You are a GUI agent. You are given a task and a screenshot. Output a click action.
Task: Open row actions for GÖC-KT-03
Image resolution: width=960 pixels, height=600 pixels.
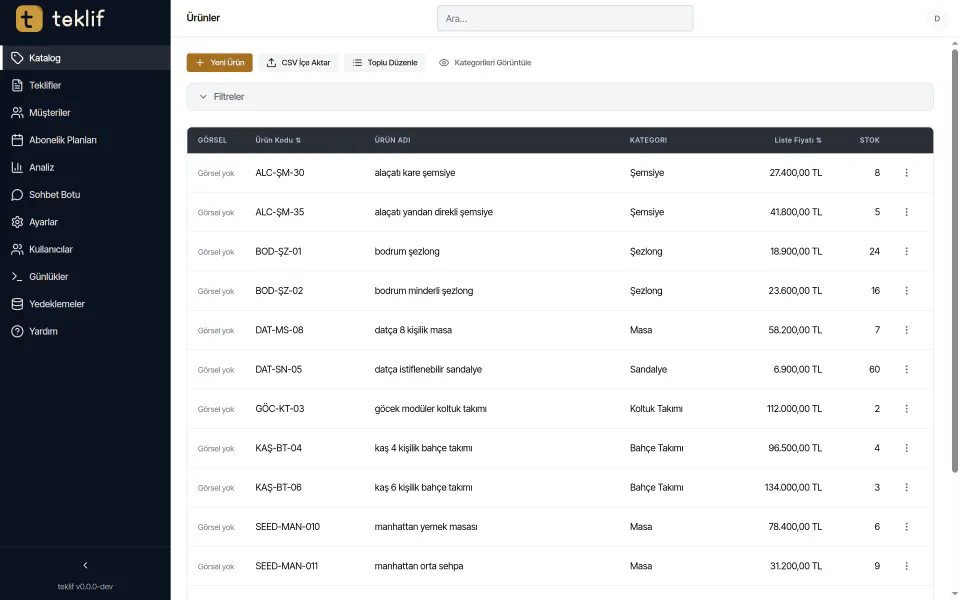tap(906, 408)
